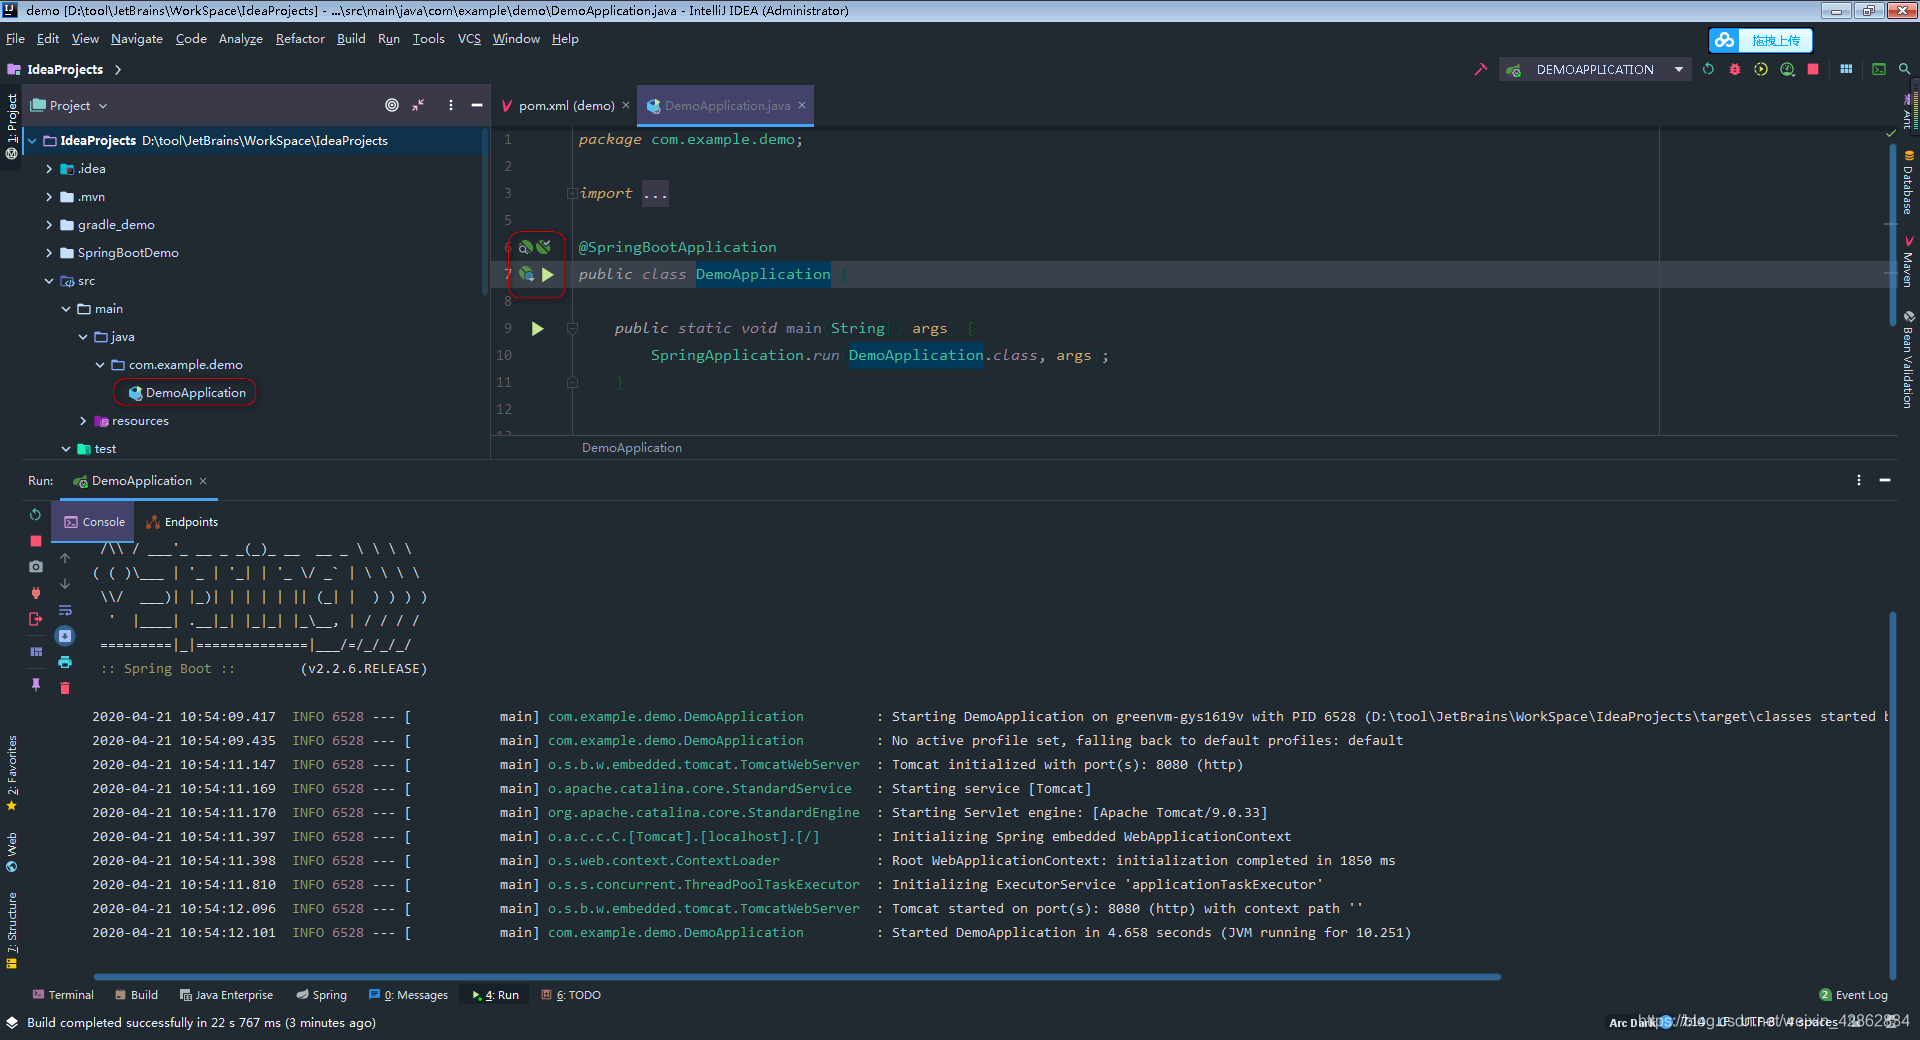Select DemoApplication in project tree
The image size is (1920, 1040).
coord(186,393)
